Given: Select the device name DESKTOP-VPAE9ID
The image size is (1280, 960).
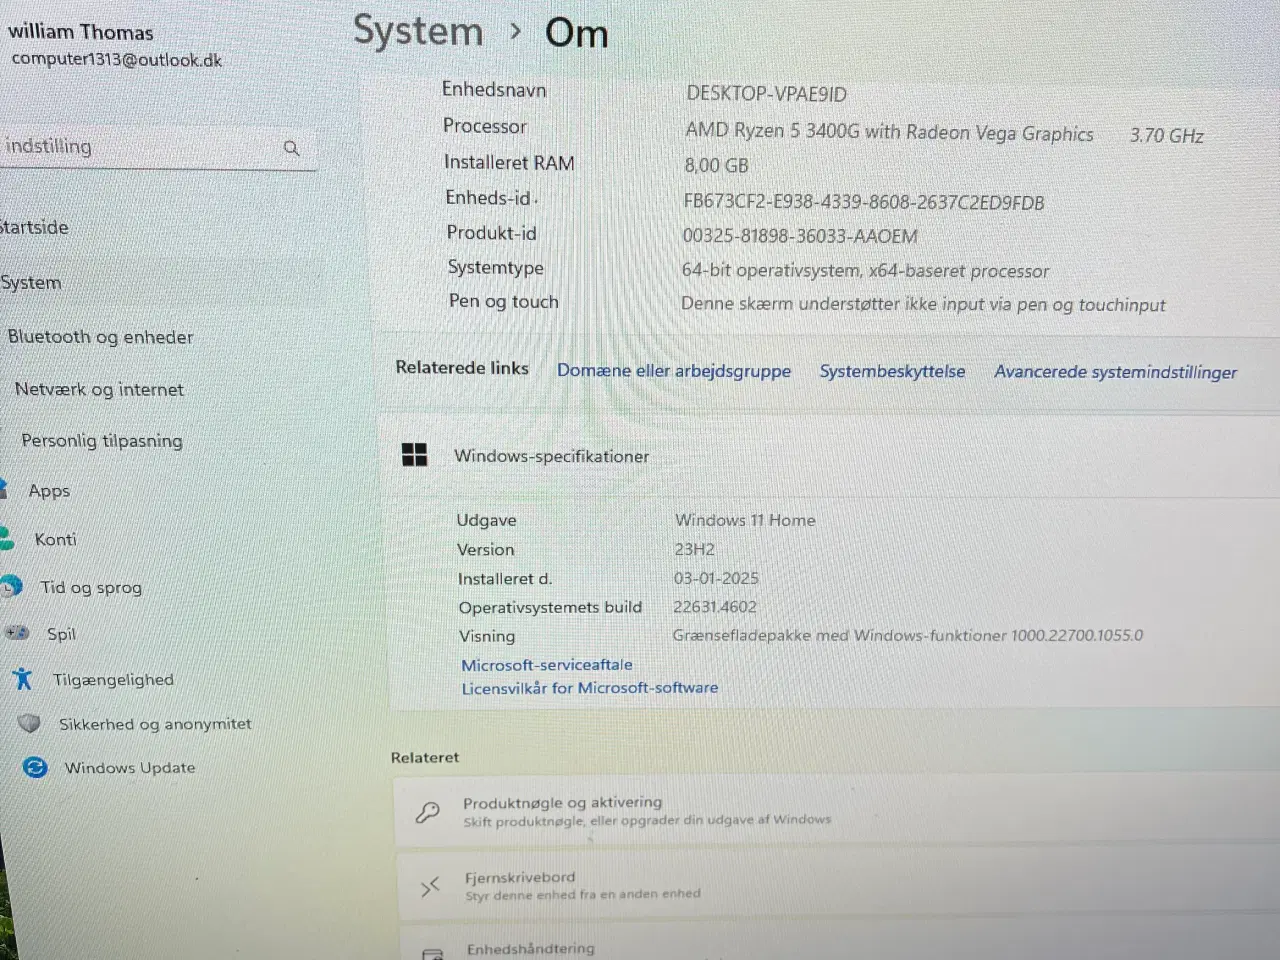Looking at the screenshot, I should click(x=766, y=94).
